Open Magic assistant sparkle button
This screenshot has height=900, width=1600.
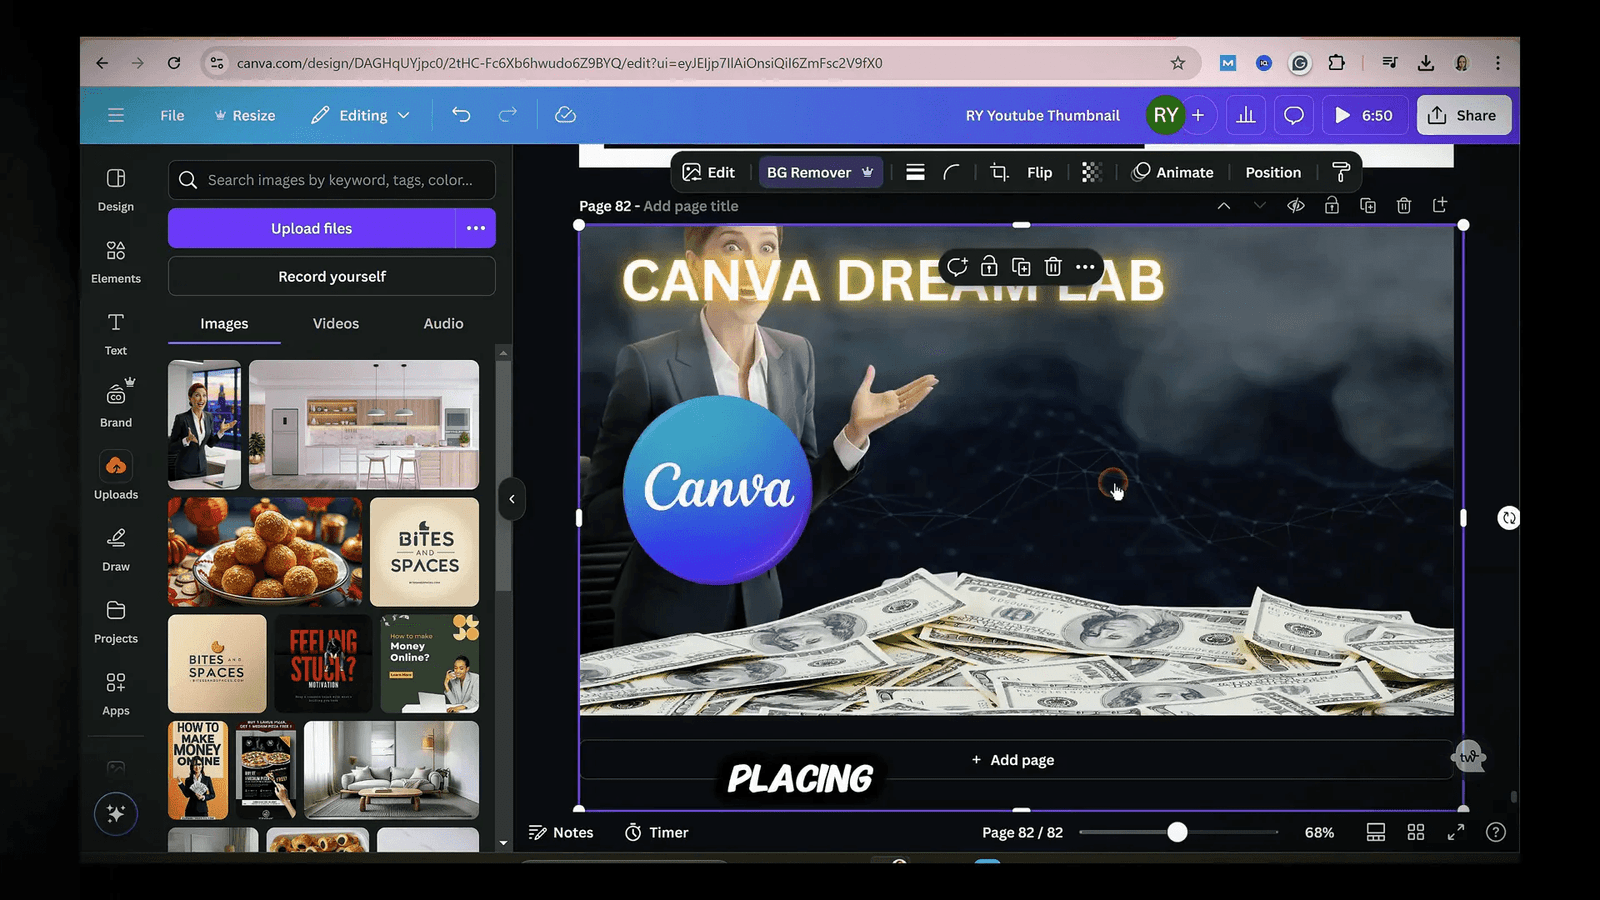click(116, 814)
